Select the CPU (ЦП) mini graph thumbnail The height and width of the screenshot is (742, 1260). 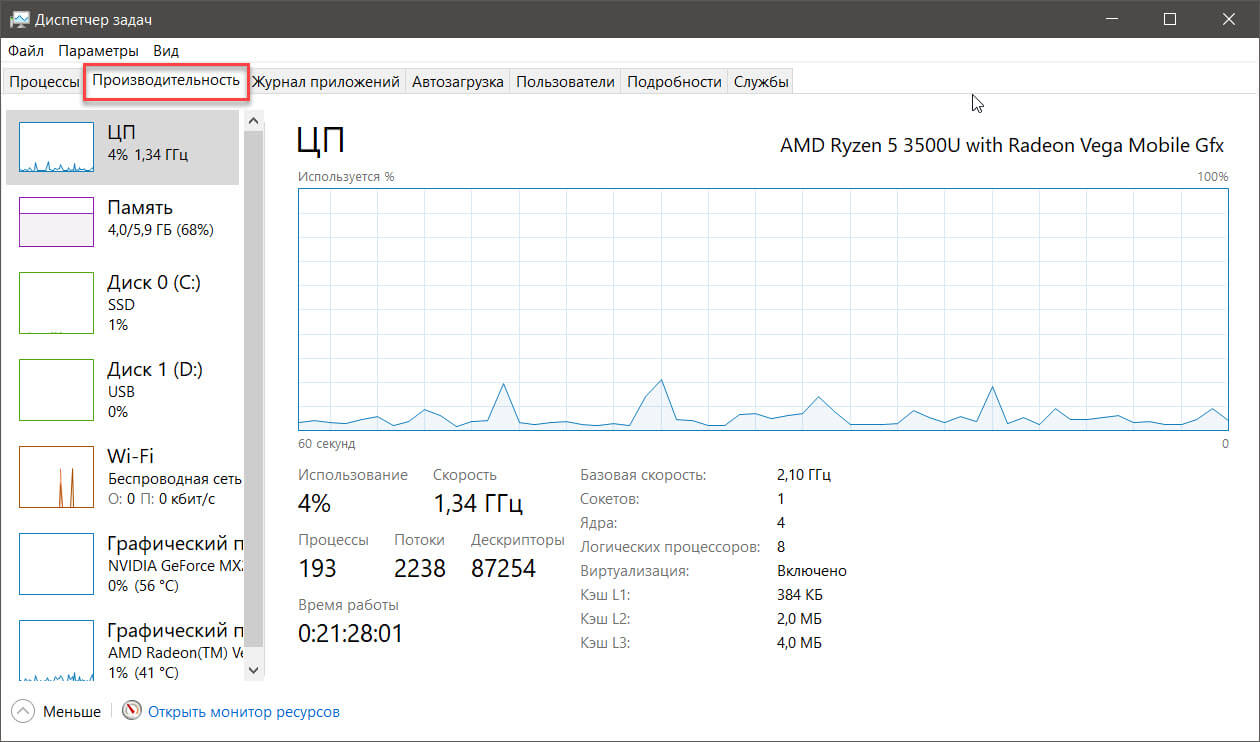pyautogui.click(x=56, y=147)
